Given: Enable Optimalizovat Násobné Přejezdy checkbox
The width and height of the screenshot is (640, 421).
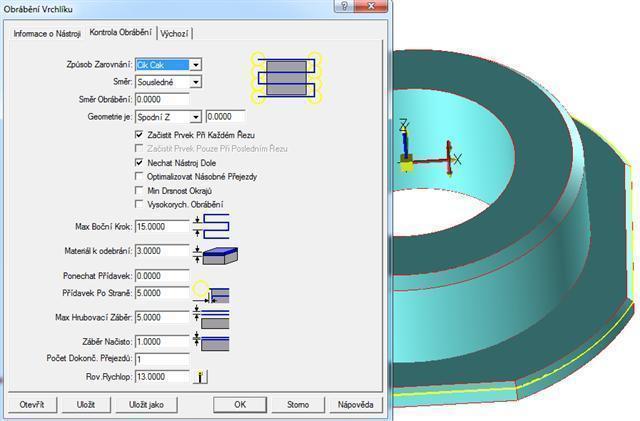Looking at the screenshot, I should pos(139,175).
